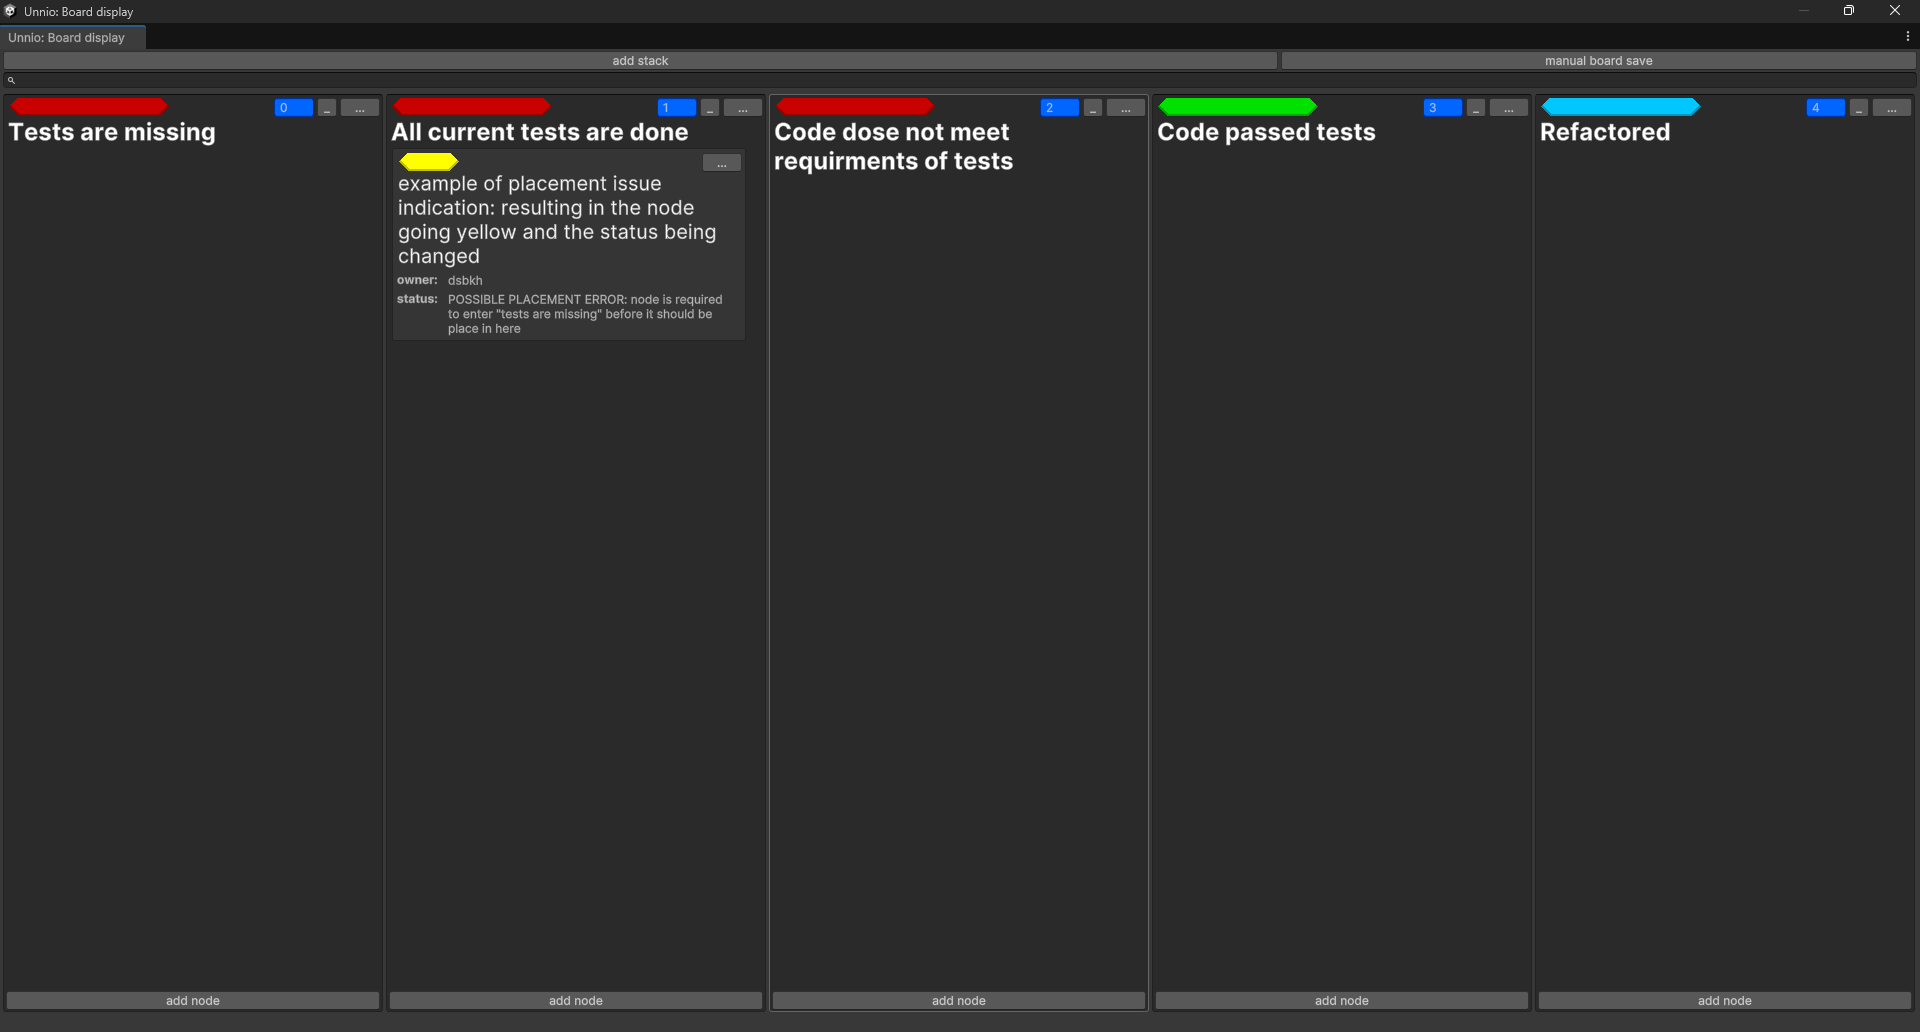Open ... menu of Code dose not meet stack
Image resolution: width=1920 pixels, height=1032 pixels.
coord(1126,108)
